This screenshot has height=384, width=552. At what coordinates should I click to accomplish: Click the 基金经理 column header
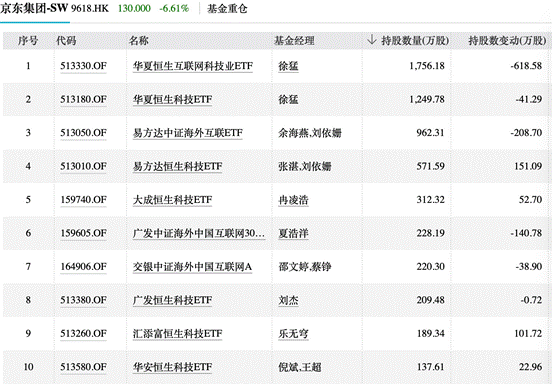(x=294, y=41)
